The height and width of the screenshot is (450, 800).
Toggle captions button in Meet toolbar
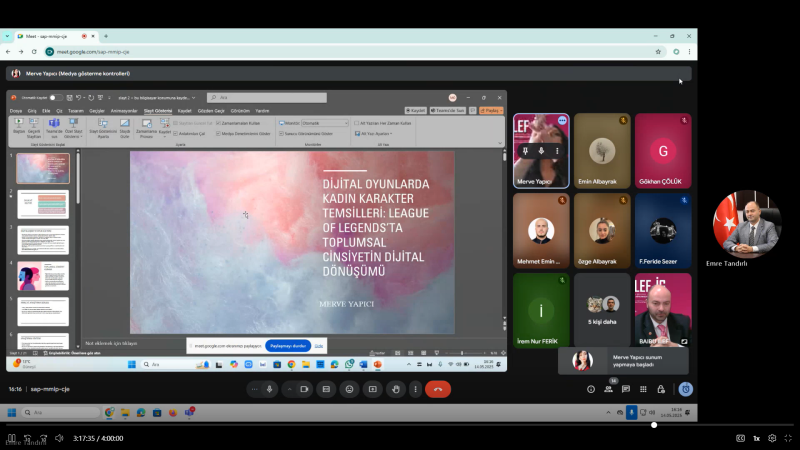(x=325, y=389)
